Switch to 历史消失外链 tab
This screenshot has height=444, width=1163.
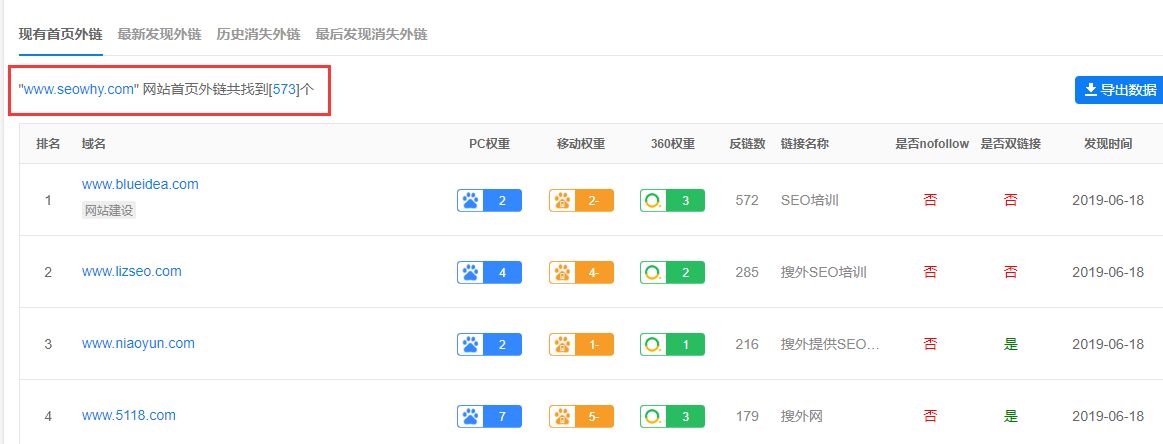tap(258, 34)
